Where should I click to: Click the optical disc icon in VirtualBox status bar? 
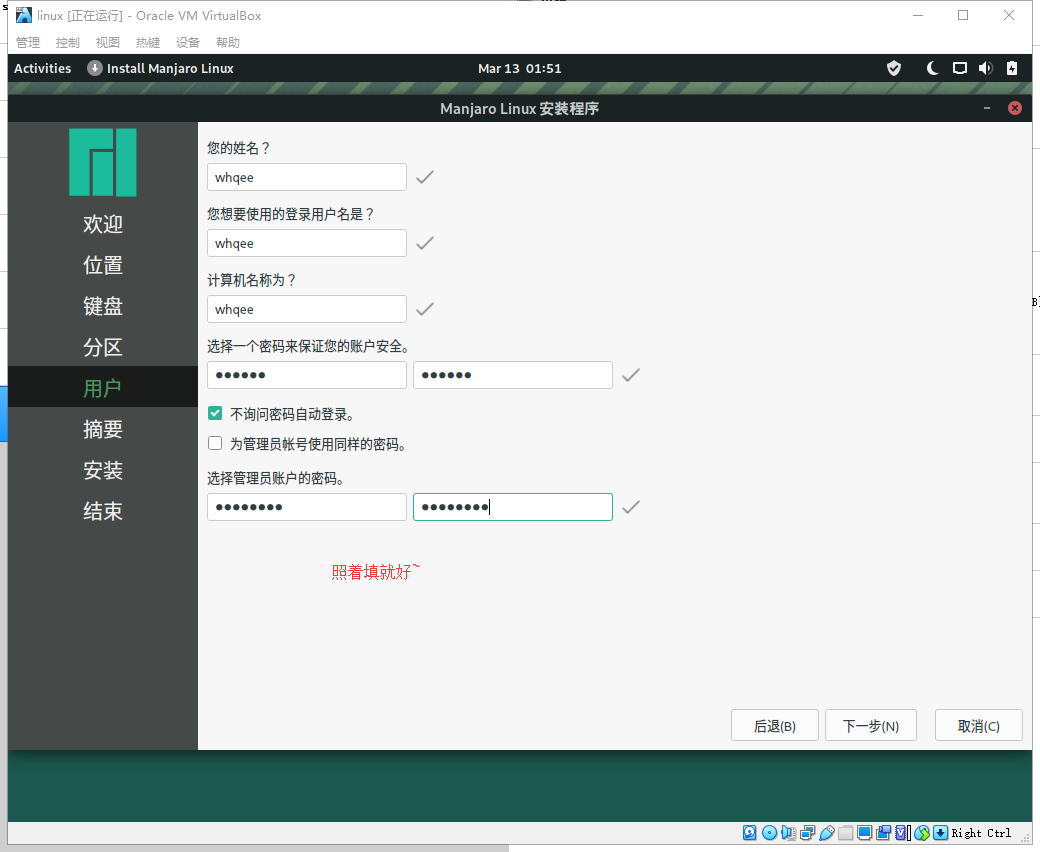tap(769, 833)
